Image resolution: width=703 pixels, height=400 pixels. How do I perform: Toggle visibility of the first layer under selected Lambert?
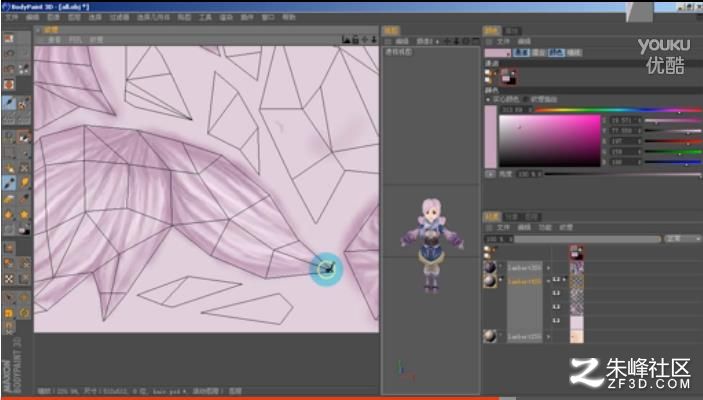[x=556, y=279]
